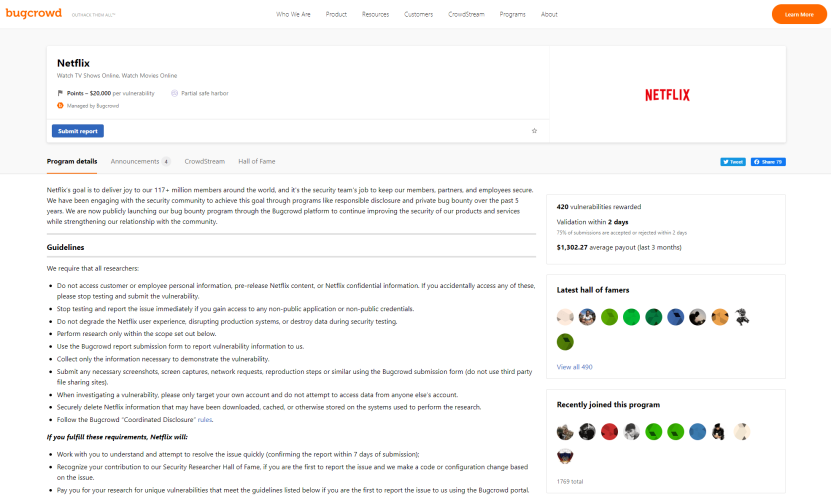
Task: Click the bugcrowd logo
Action: pos(33,13)
